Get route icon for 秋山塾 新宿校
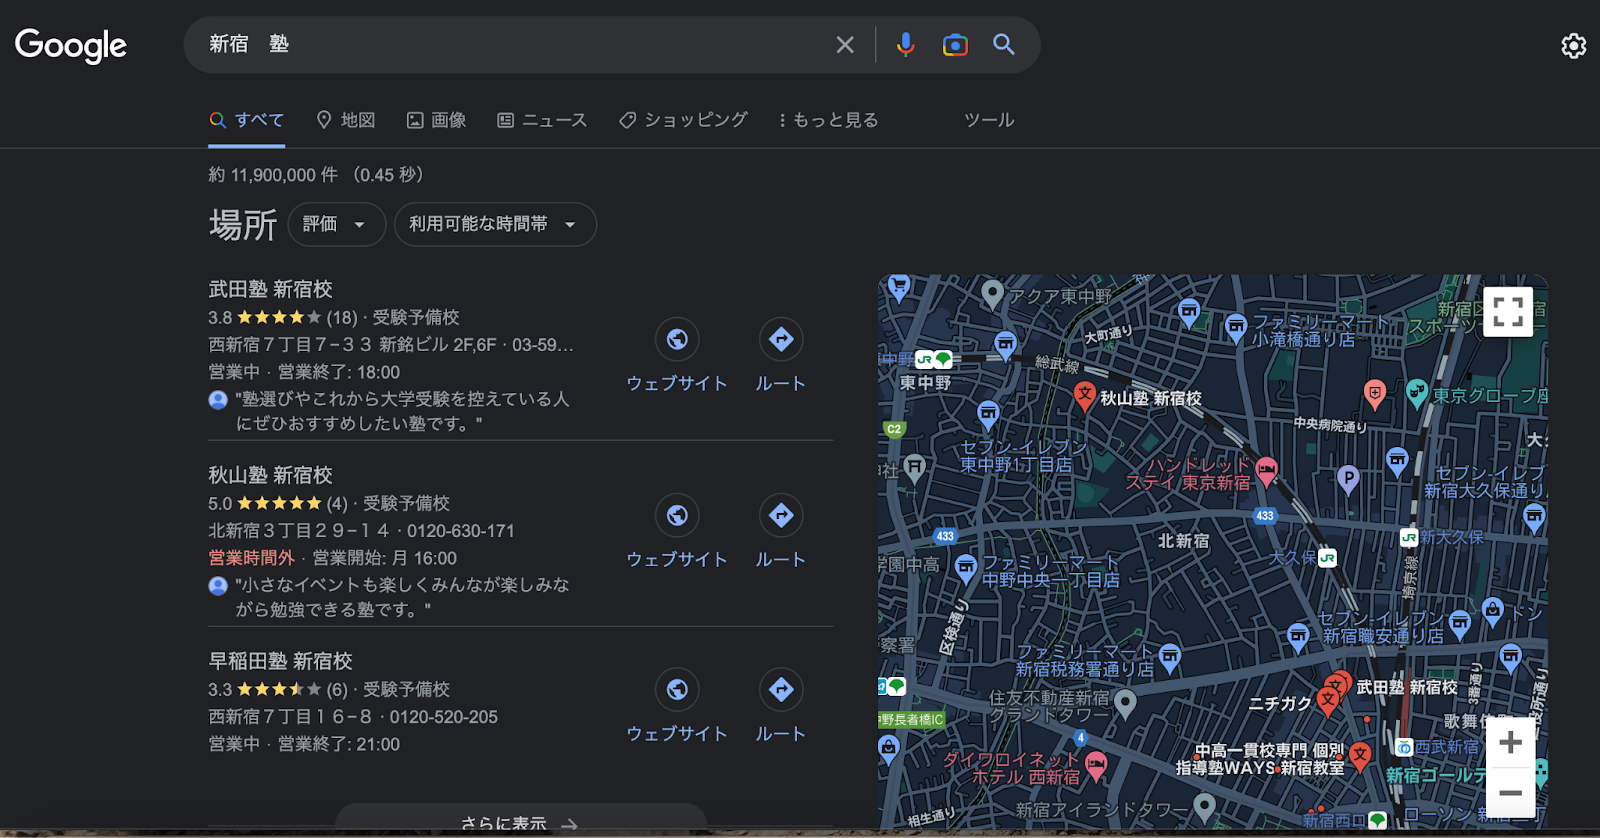The height and width of the screenshot is (838, 1600). 781,516
